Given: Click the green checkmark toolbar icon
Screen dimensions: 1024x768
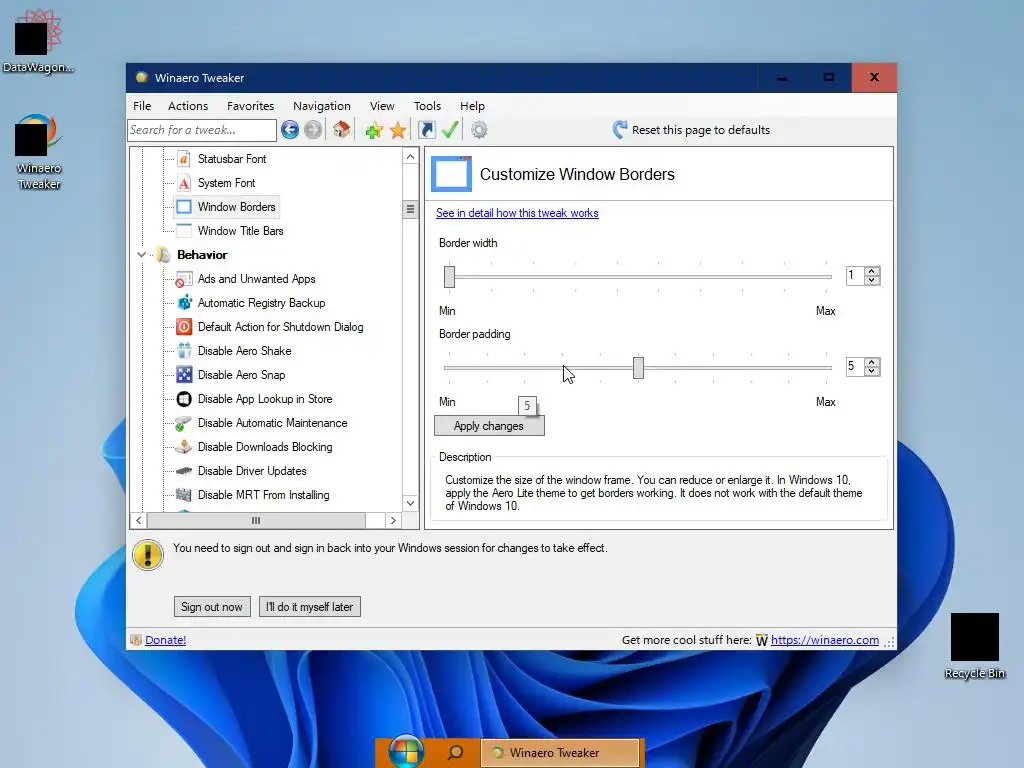Looking at the screenshot, I should (450, 129).
